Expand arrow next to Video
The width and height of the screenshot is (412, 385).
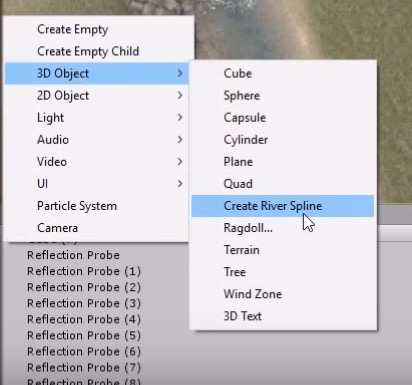click(x=180, y=162)
